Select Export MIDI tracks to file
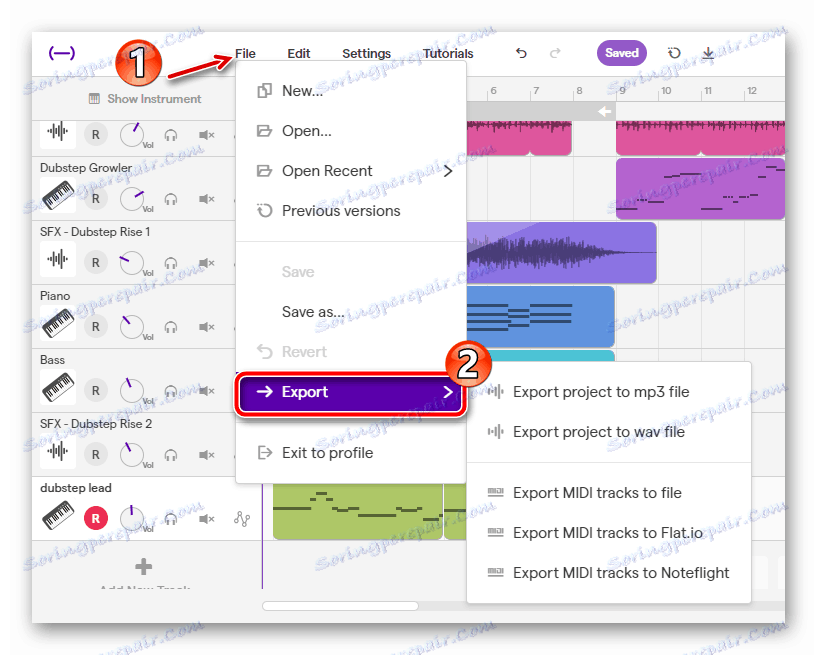The height and width of the screenshot is (655, 817). (x=609, y=493)
